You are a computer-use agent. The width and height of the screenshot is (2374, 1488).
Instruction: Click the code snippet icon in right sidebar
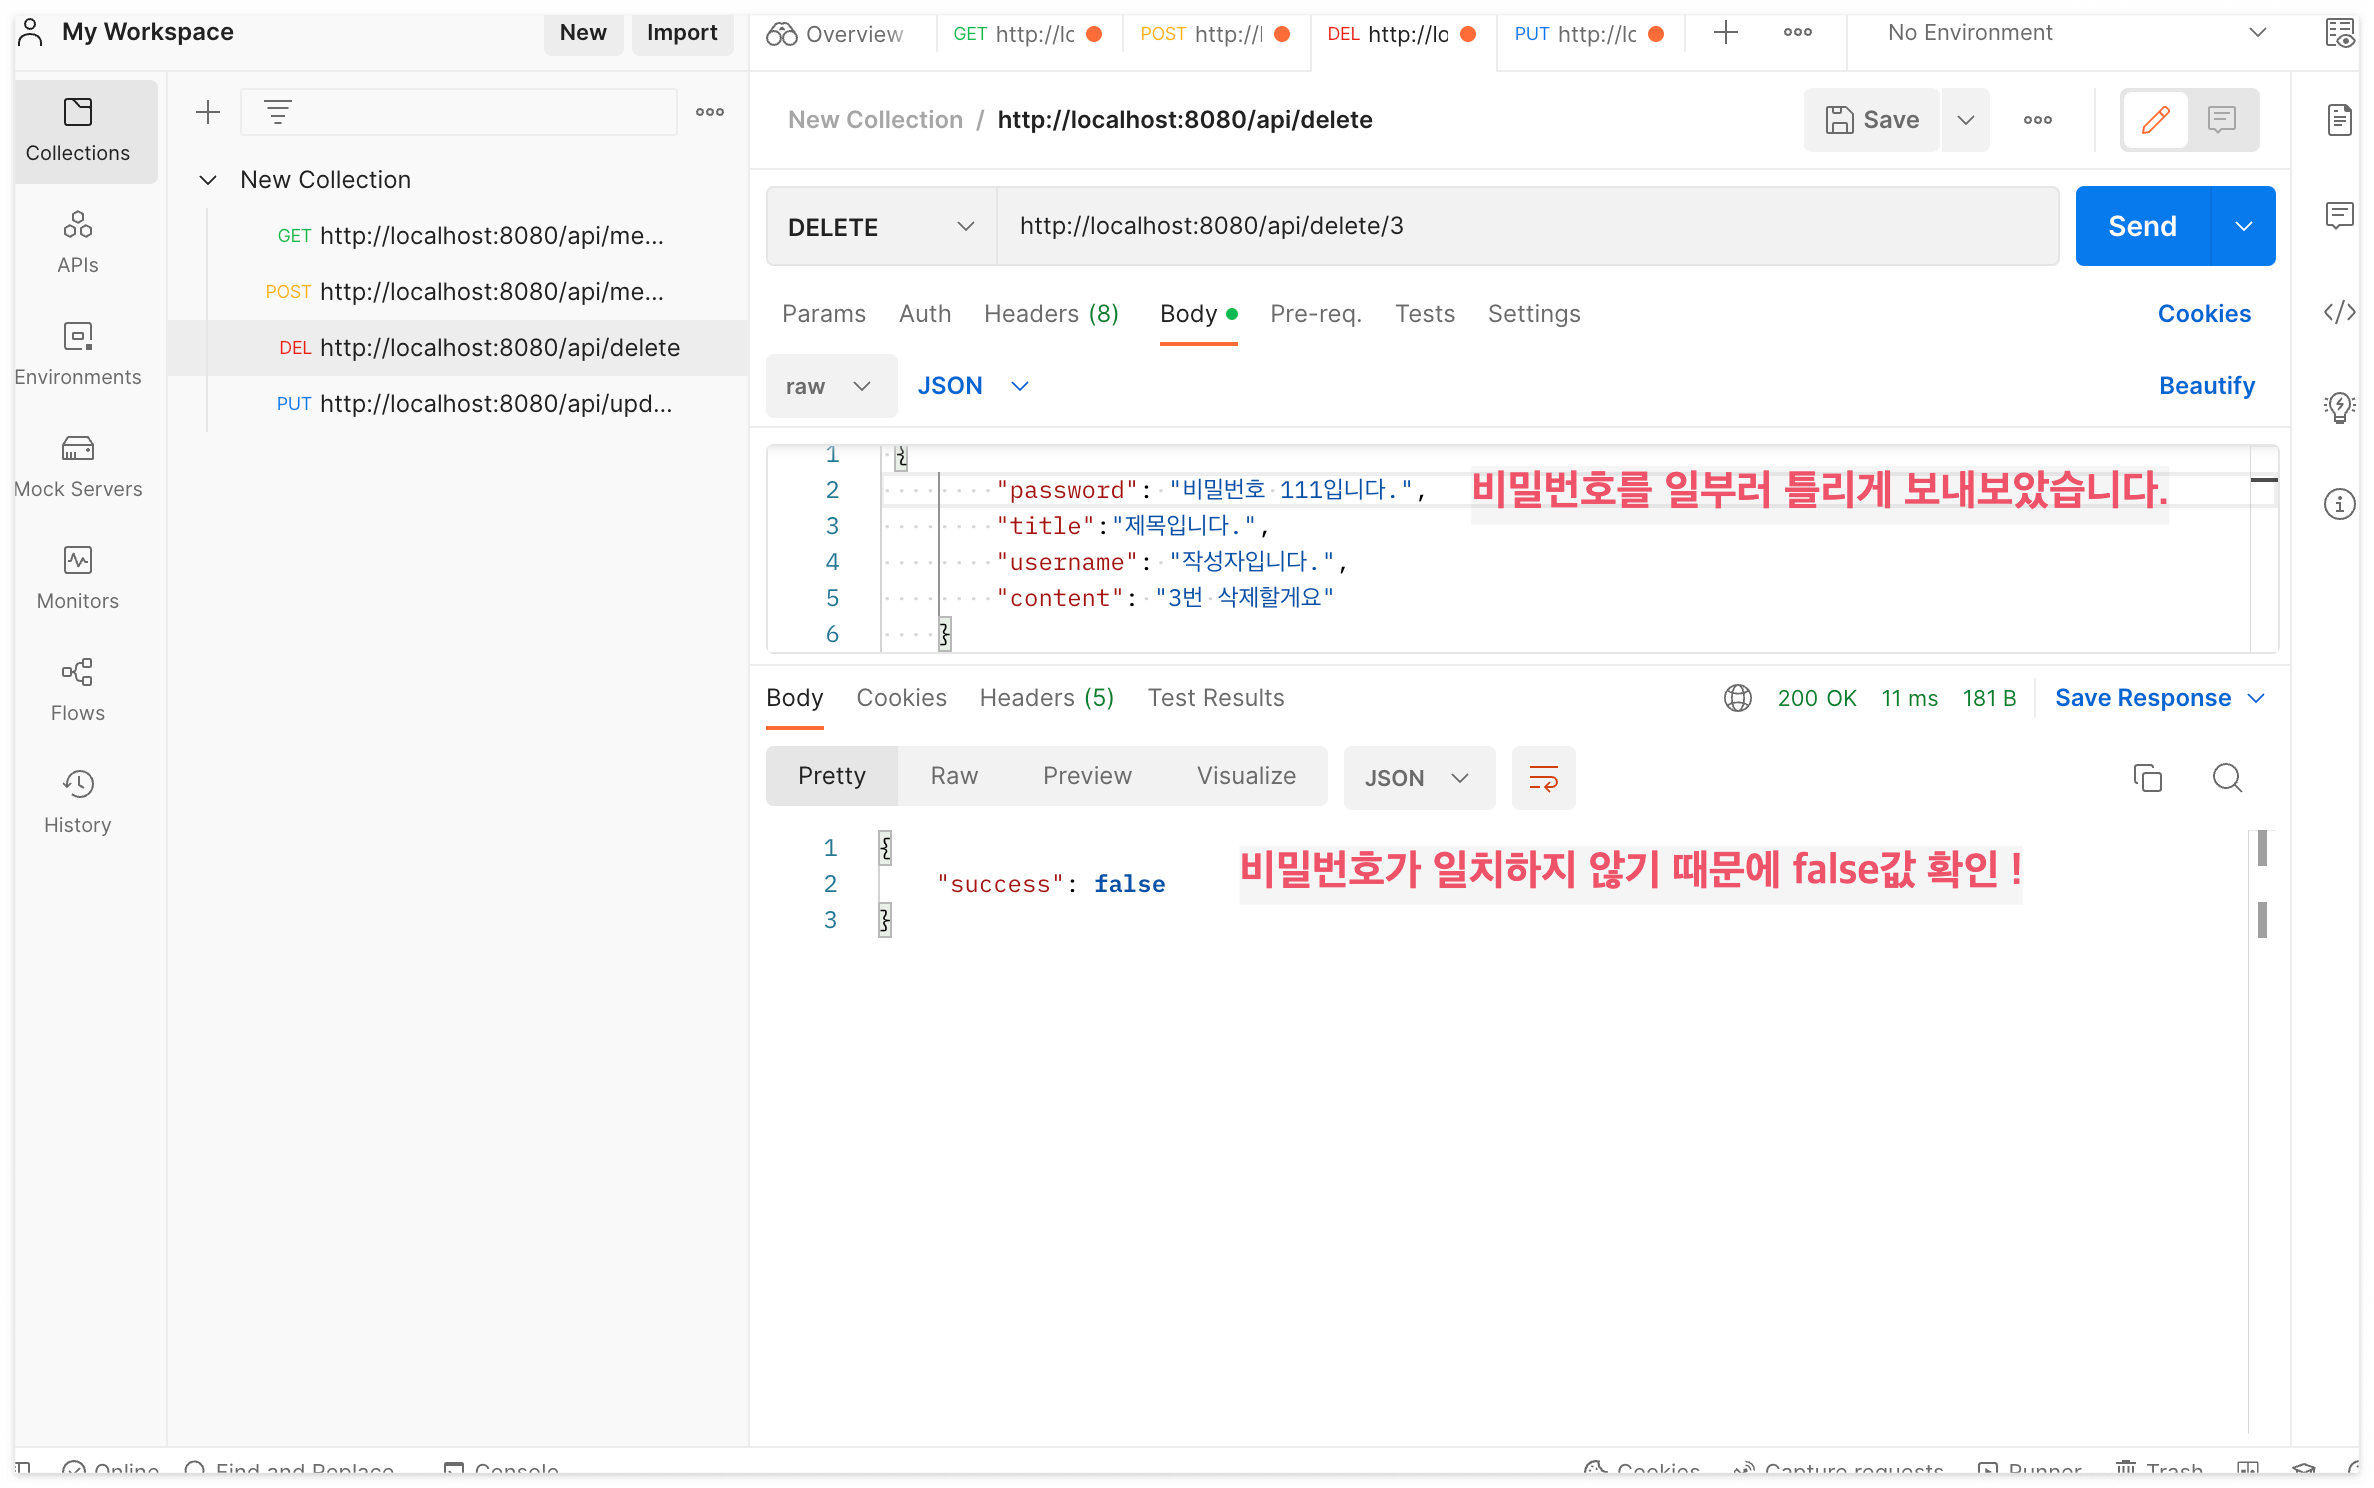2338,313
